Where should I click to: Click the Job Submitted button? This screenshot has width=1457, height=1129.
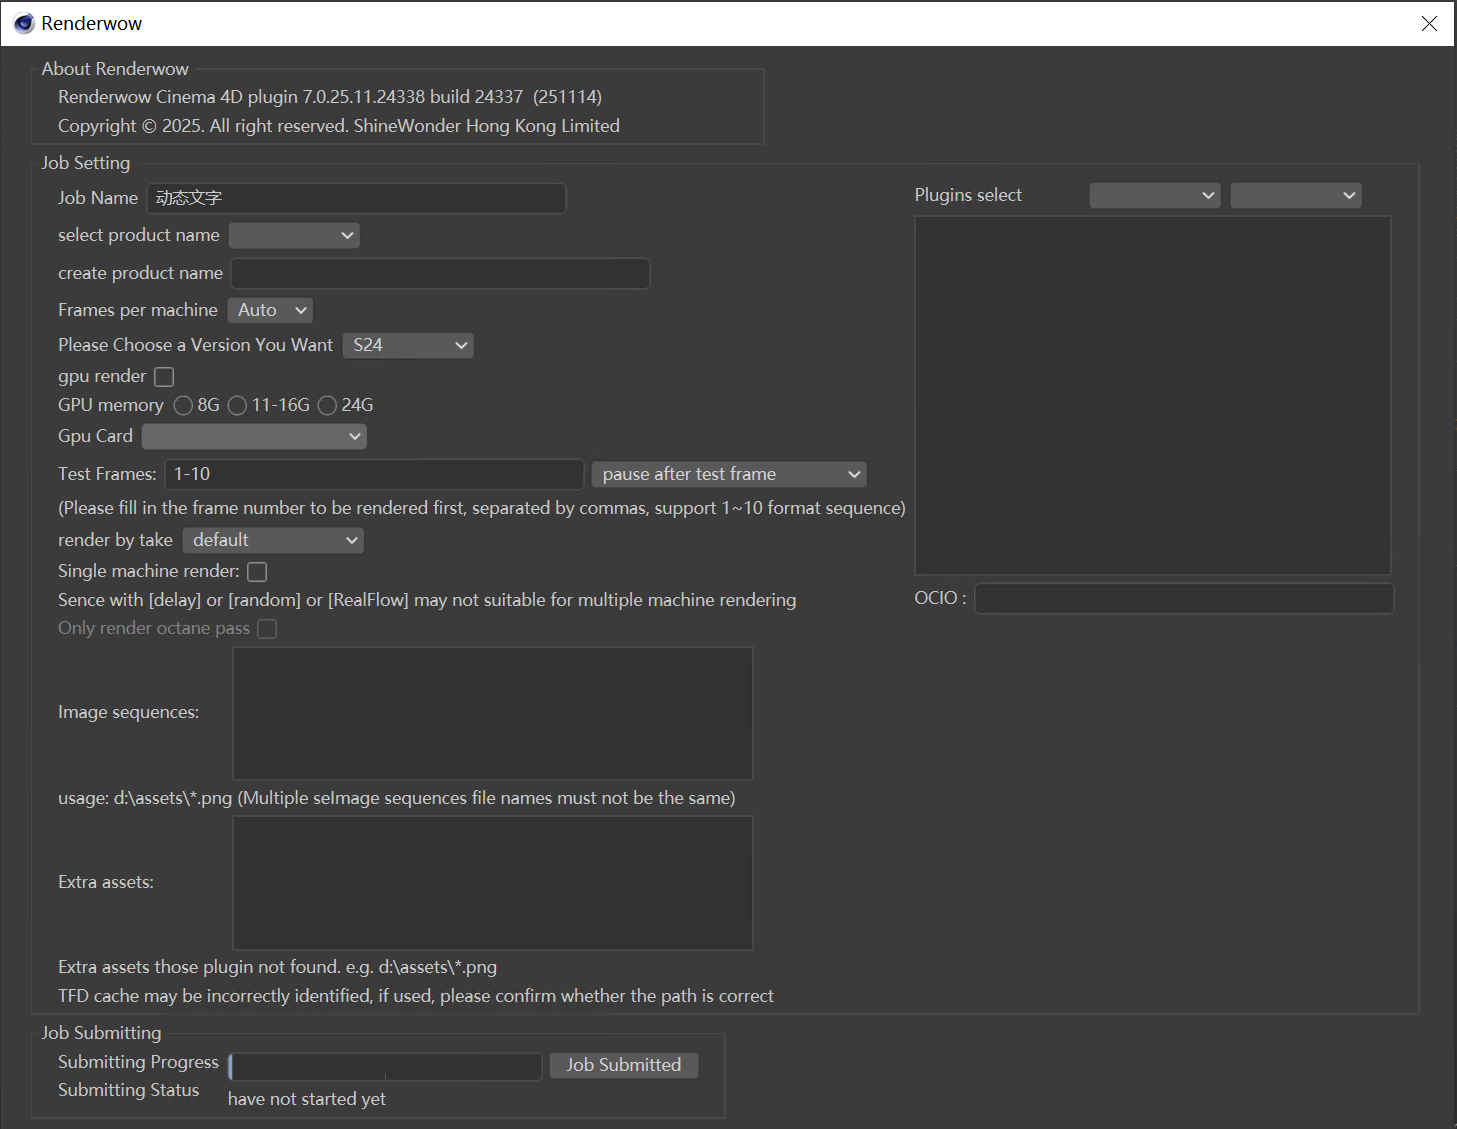pos(624,1065)
